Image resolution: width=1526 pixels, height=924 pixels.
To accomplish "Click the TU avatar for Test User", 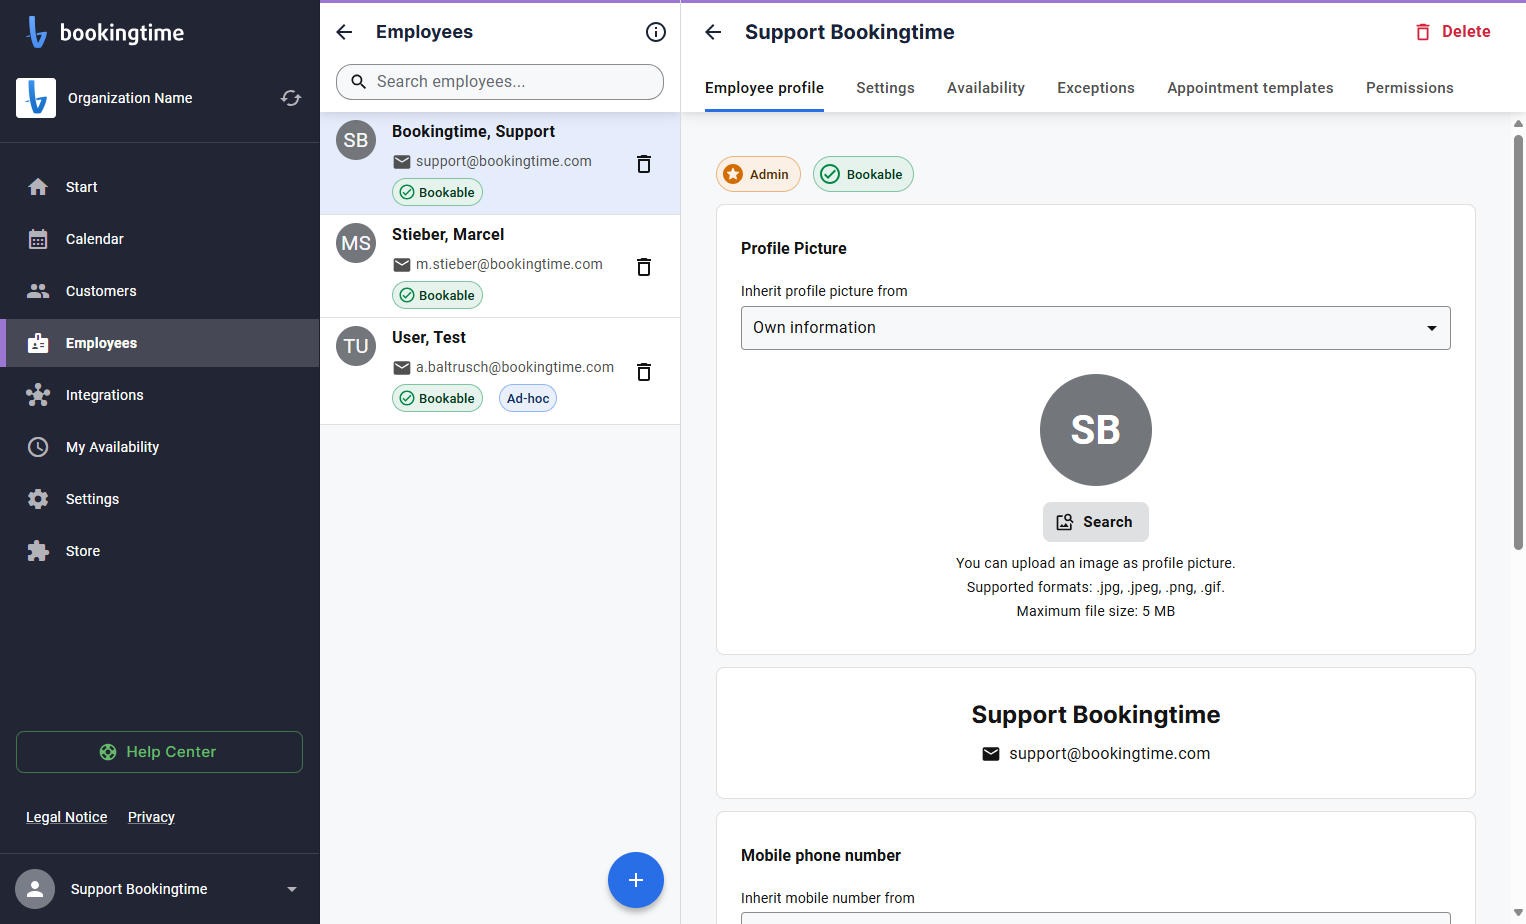I will coord(356,346).
